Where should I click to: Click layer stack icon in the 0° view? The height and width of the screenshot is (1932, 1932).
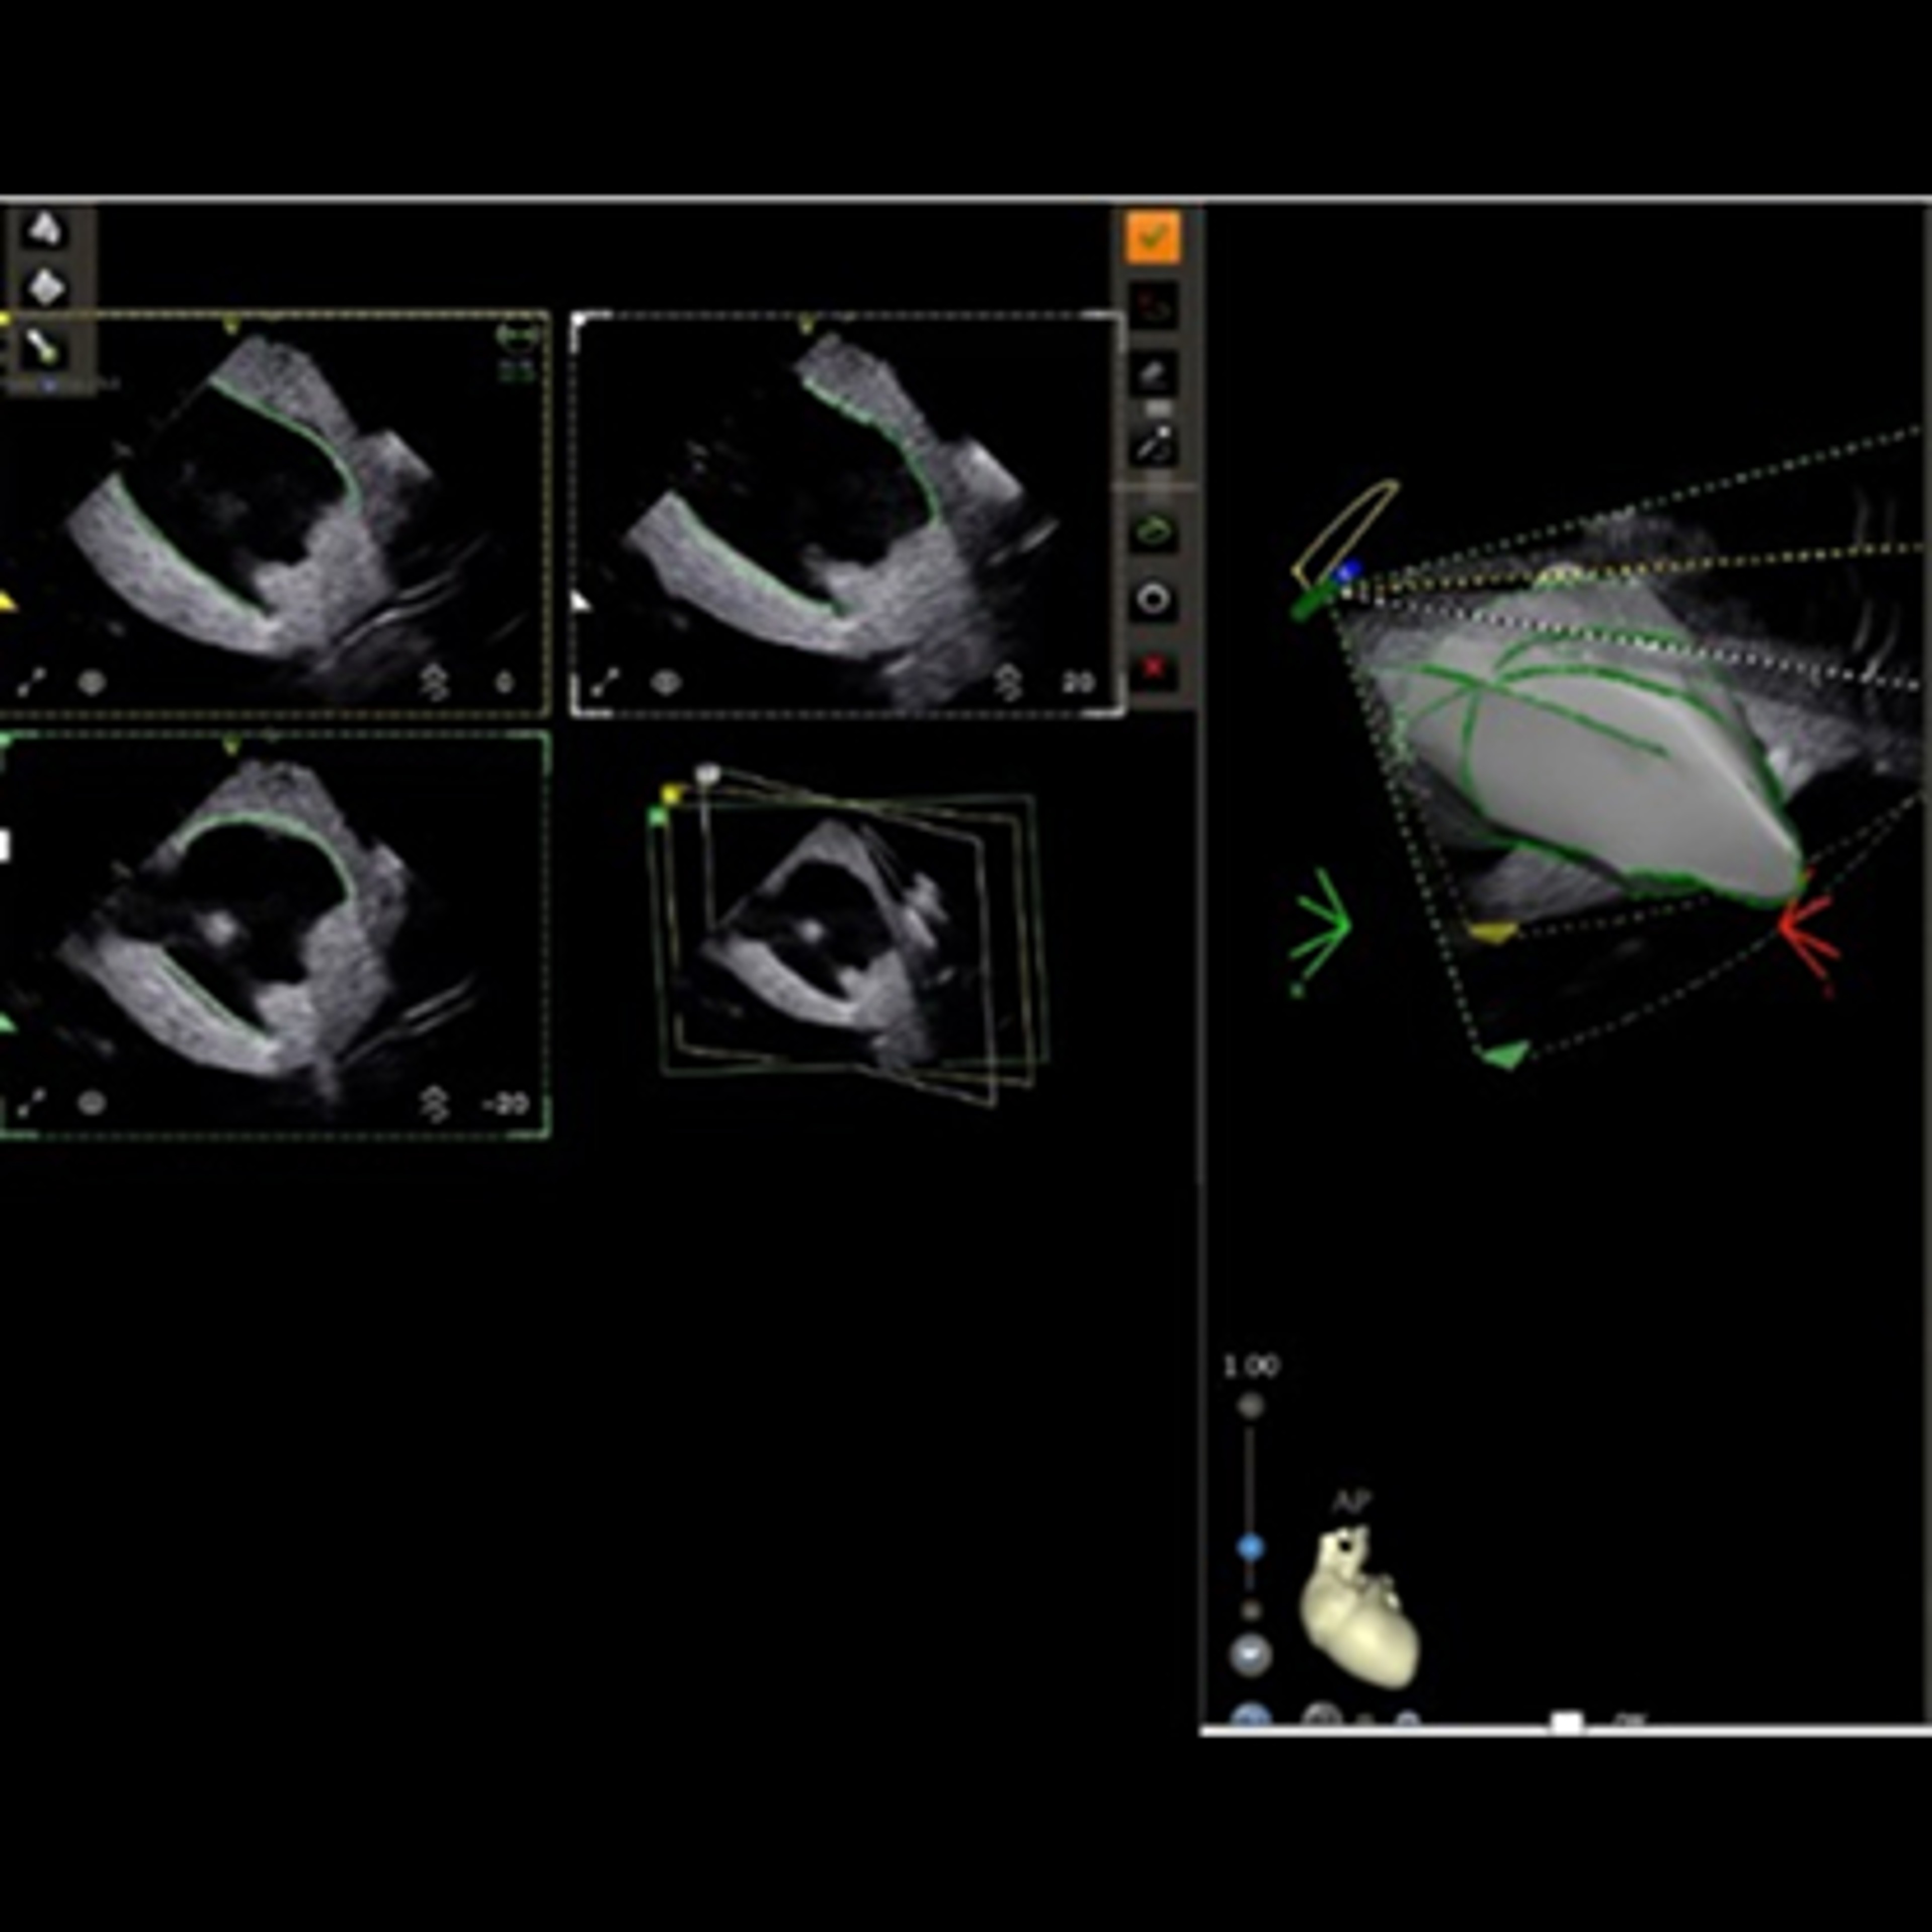point(434,683)
